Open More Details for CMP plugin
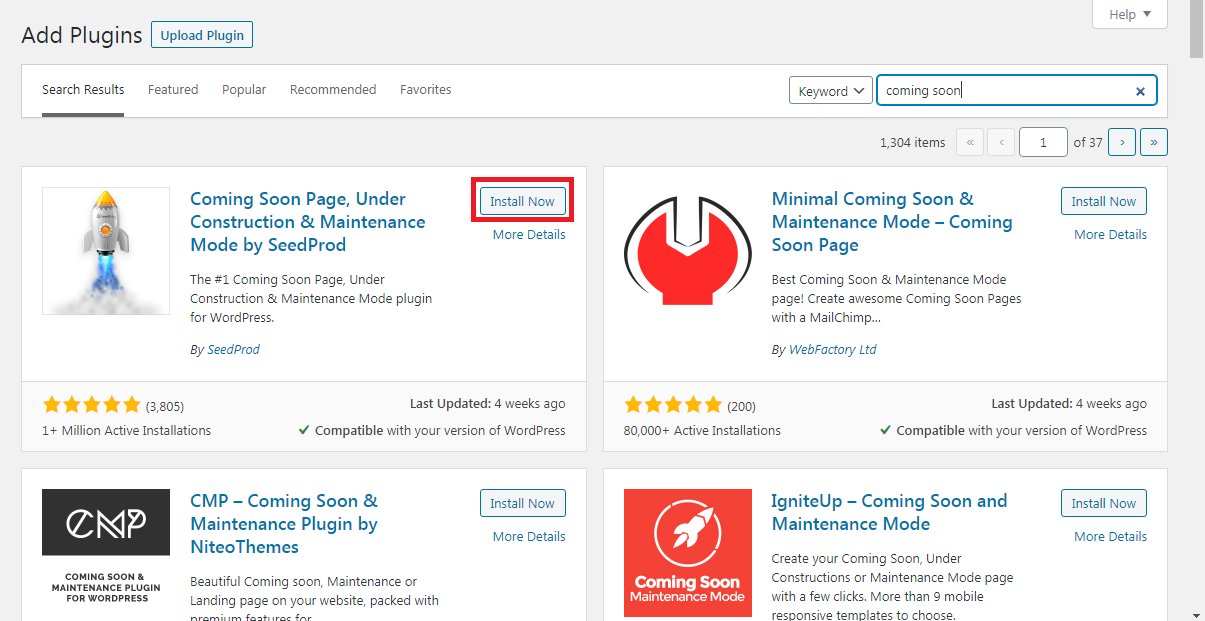Screen dimensions: 1205x621 click(529, 537)
